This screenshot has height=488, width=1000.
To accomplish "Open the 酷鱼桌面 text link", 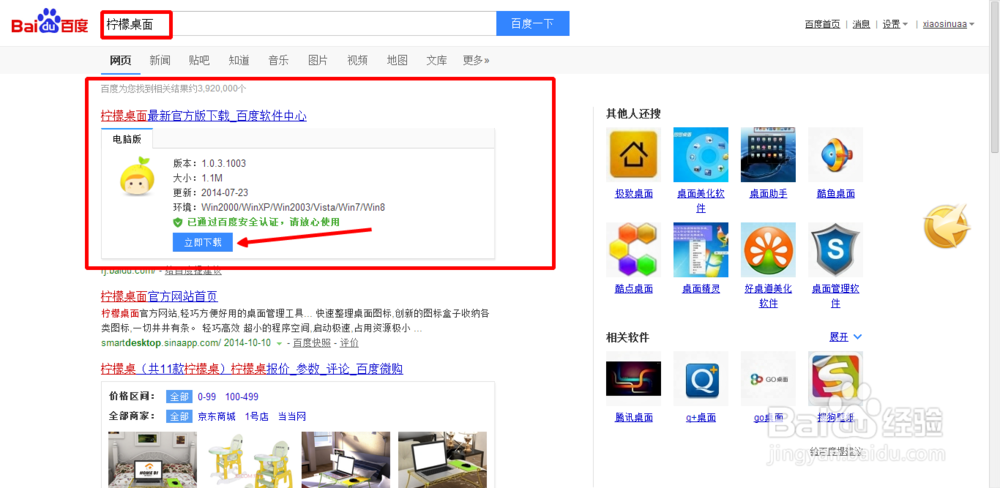I will pyautogui.click(x=835, y=194).
